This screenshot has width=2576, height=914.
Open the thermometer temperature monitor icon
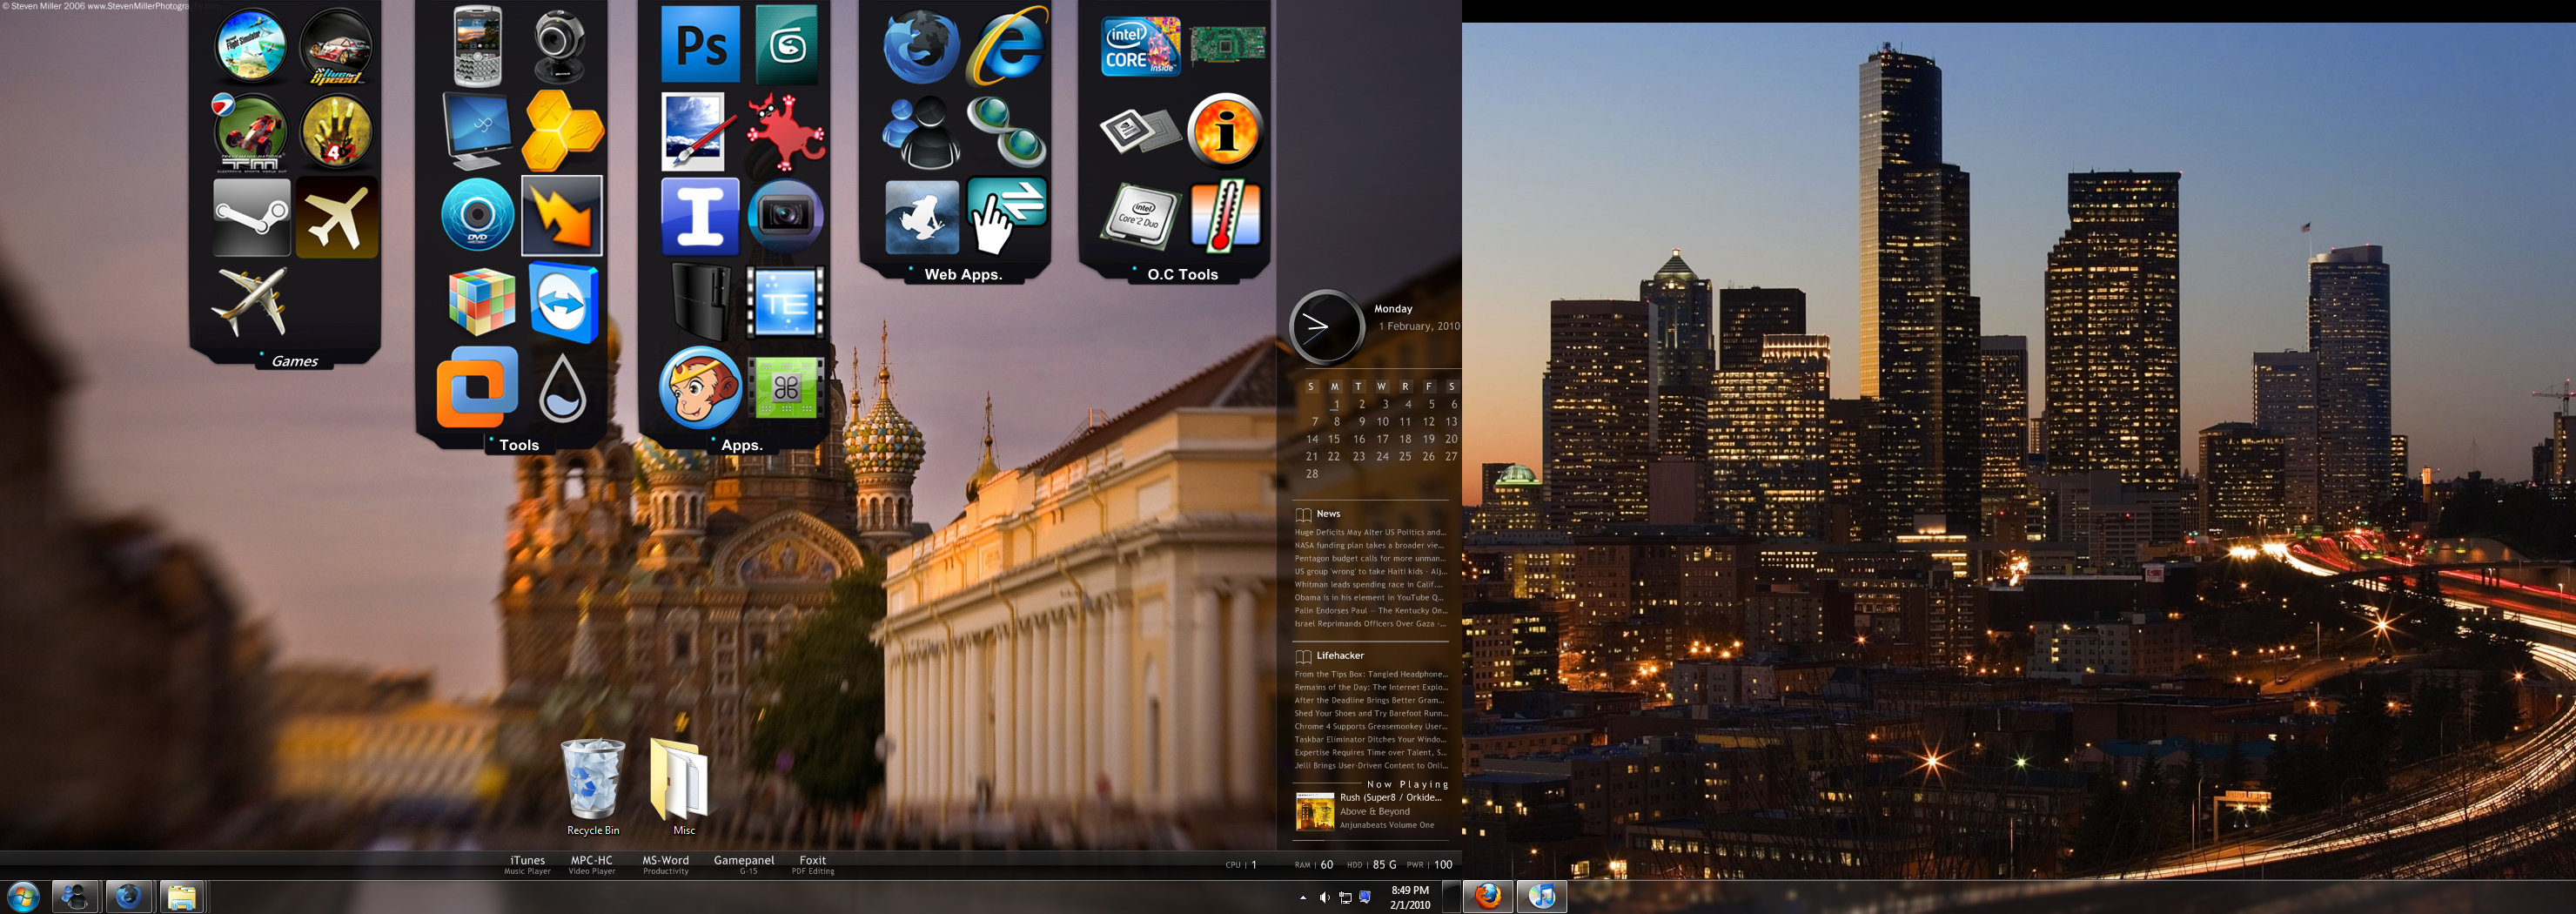(x=1226, y=215)
